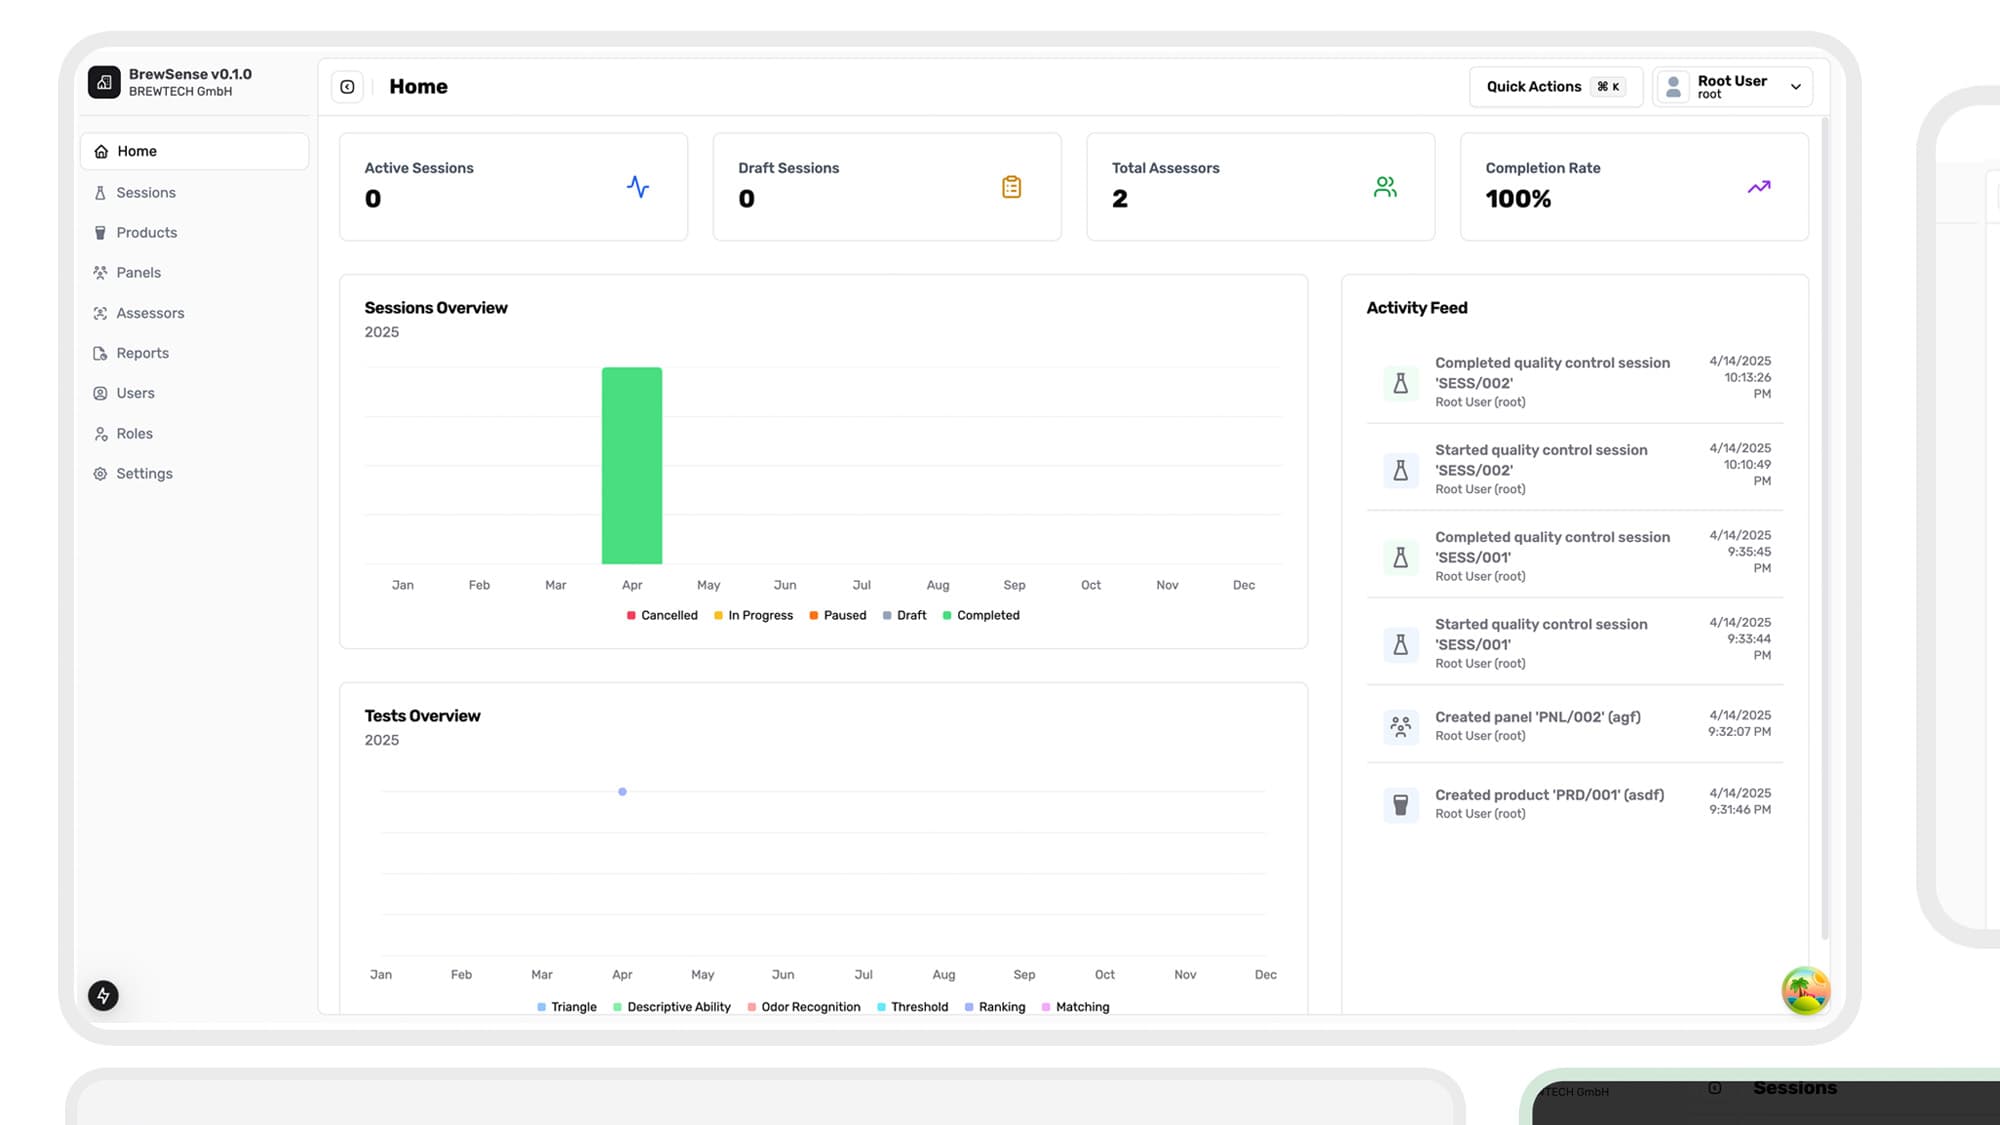Toggle Cancelled legend in Sessions Overview
2000x1125 pixels.
point(662,615)
